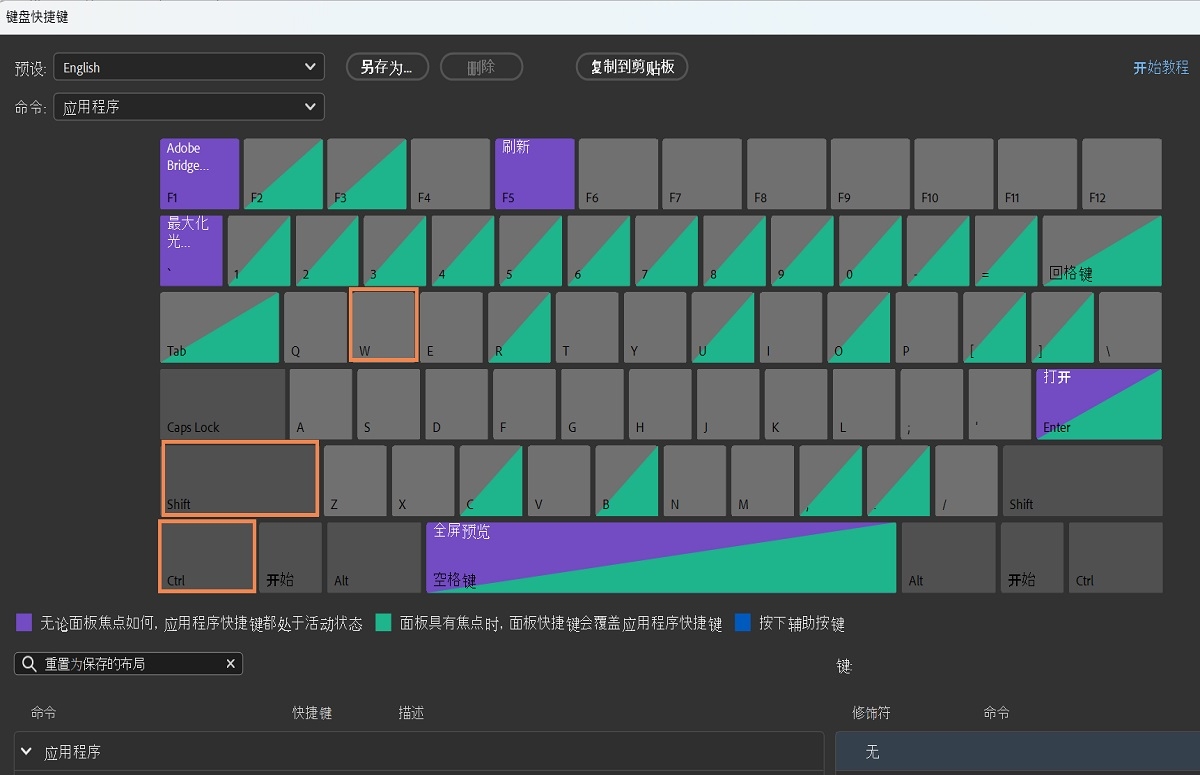Open the 开始教程 link
The width and height of the screenshot is (1200, 775).
click(x=1160, y=67)
